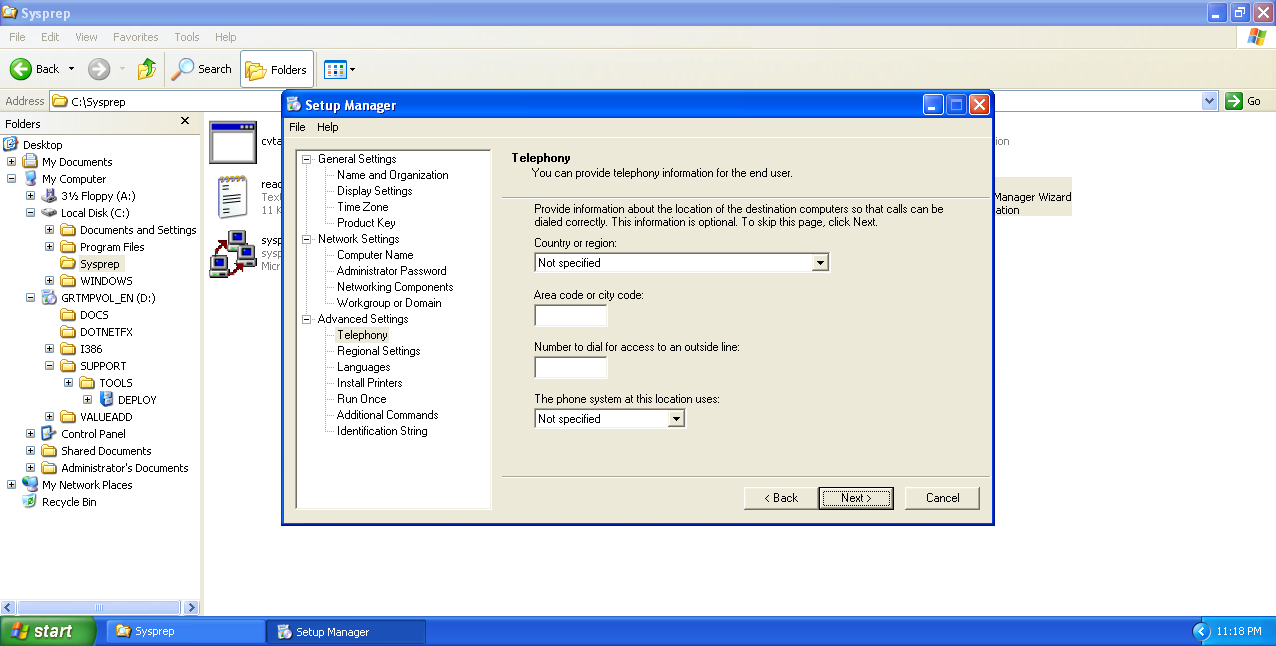Open Search in the Sysprep Explorer window
The height and width of the screenshot is (646, 1276).
(x=202, y=69)
